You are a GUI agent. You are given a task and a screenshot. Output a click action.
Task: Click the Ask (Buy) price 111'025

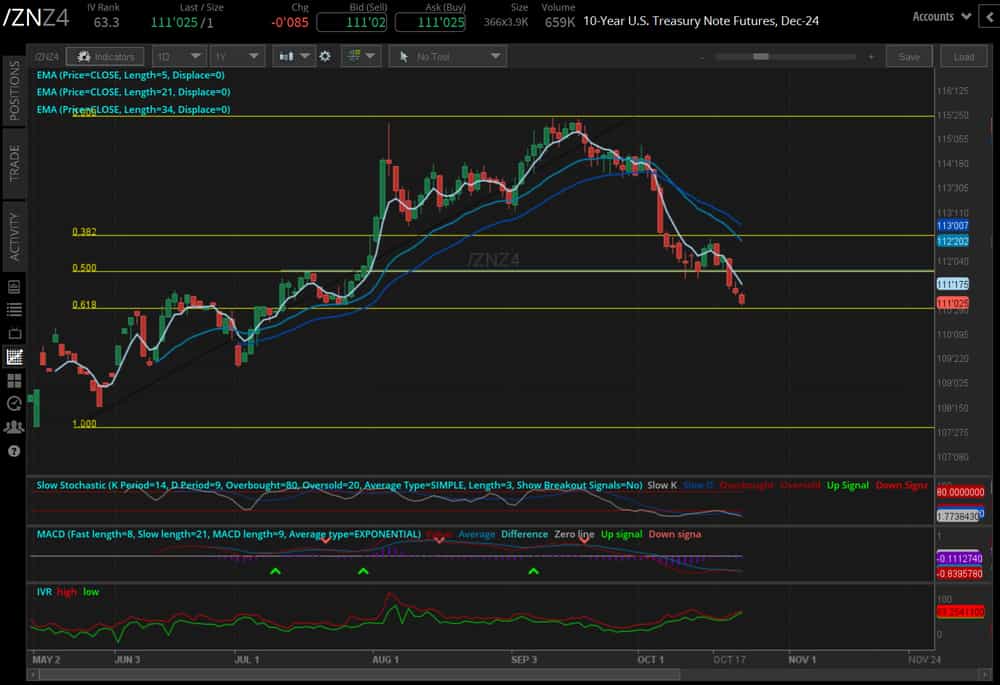(430, 21)
